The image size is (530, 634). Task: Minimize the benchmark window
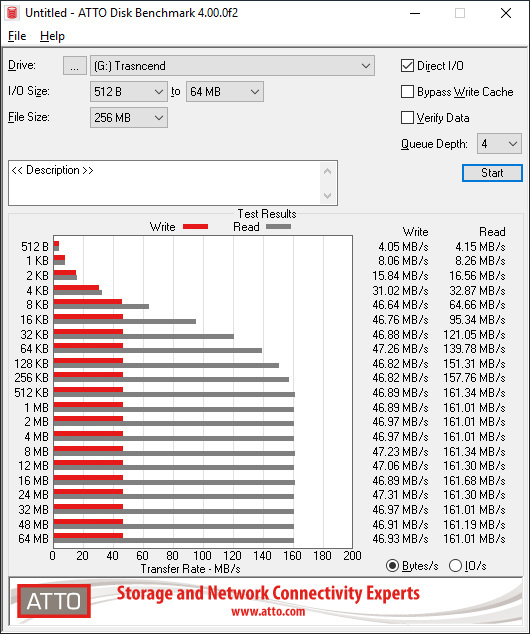coord(415,13)
